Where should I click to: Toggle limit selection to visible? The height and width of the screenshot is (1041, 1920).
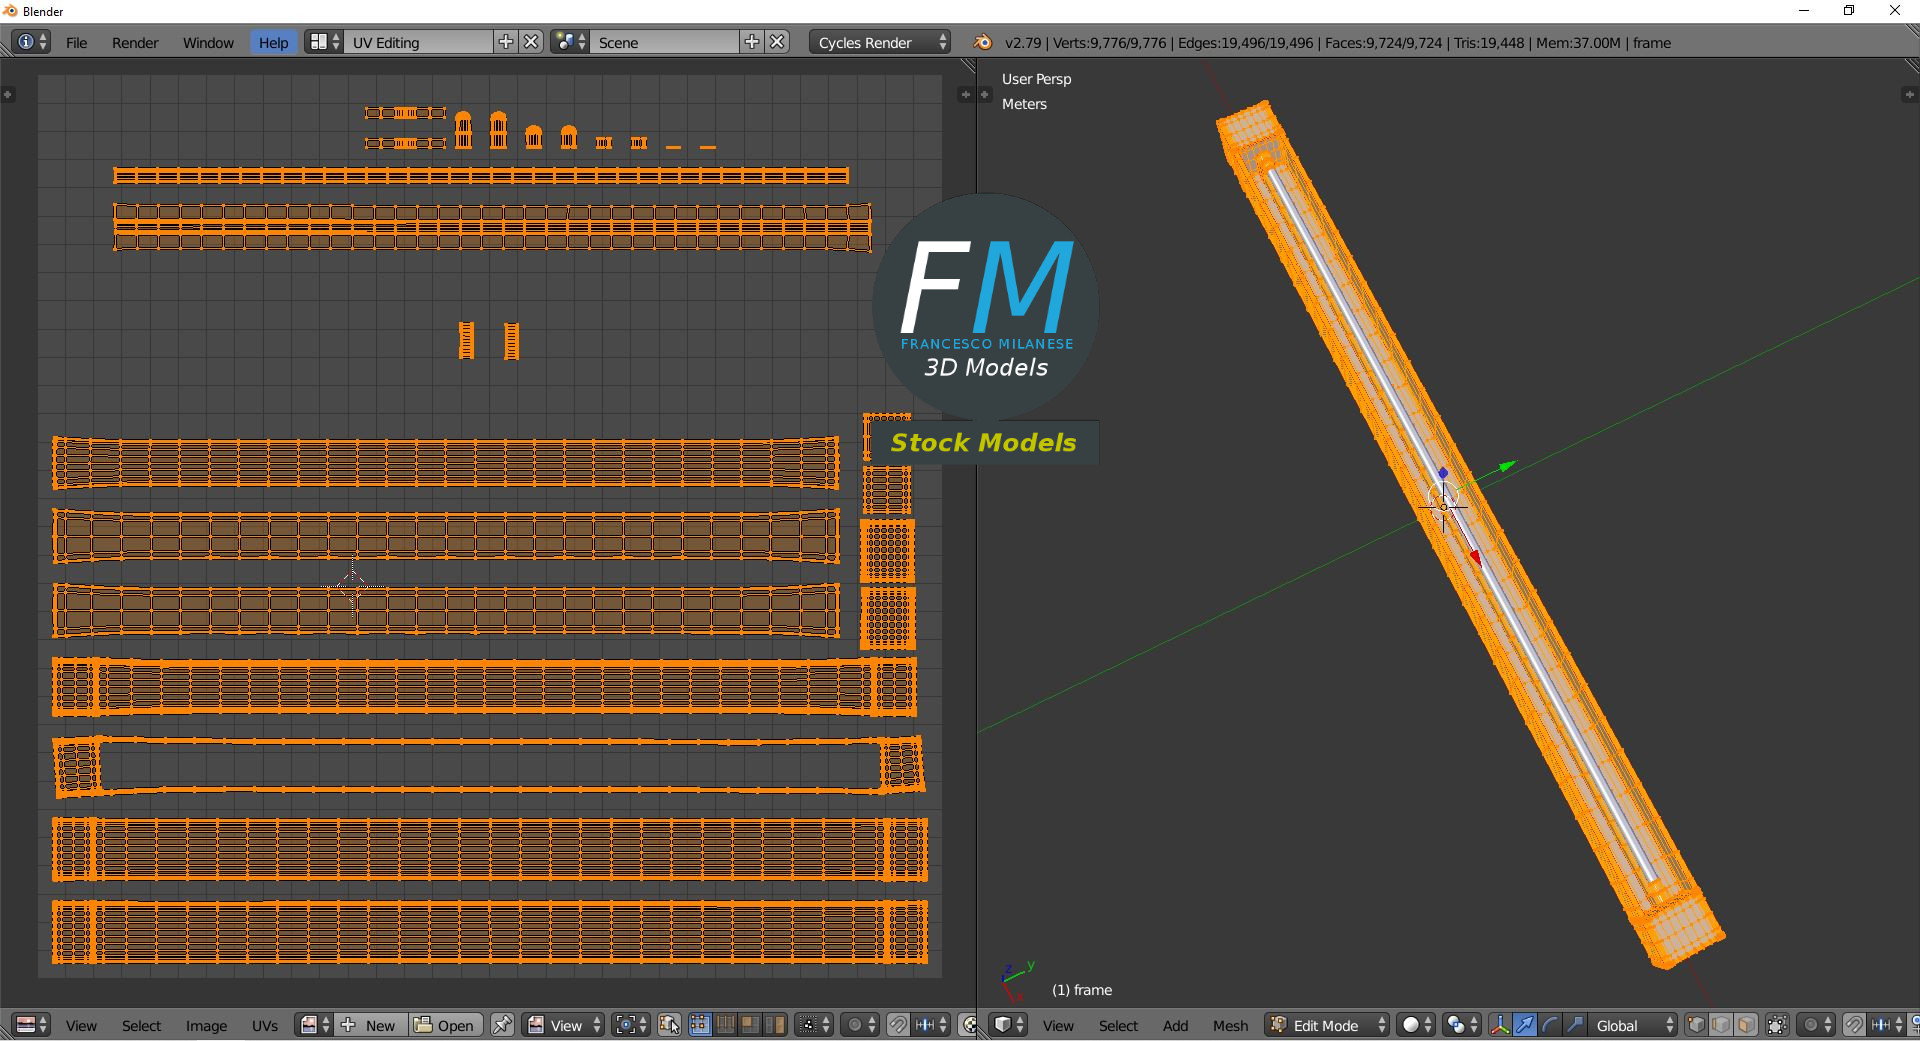(x=1777, y=1025)
